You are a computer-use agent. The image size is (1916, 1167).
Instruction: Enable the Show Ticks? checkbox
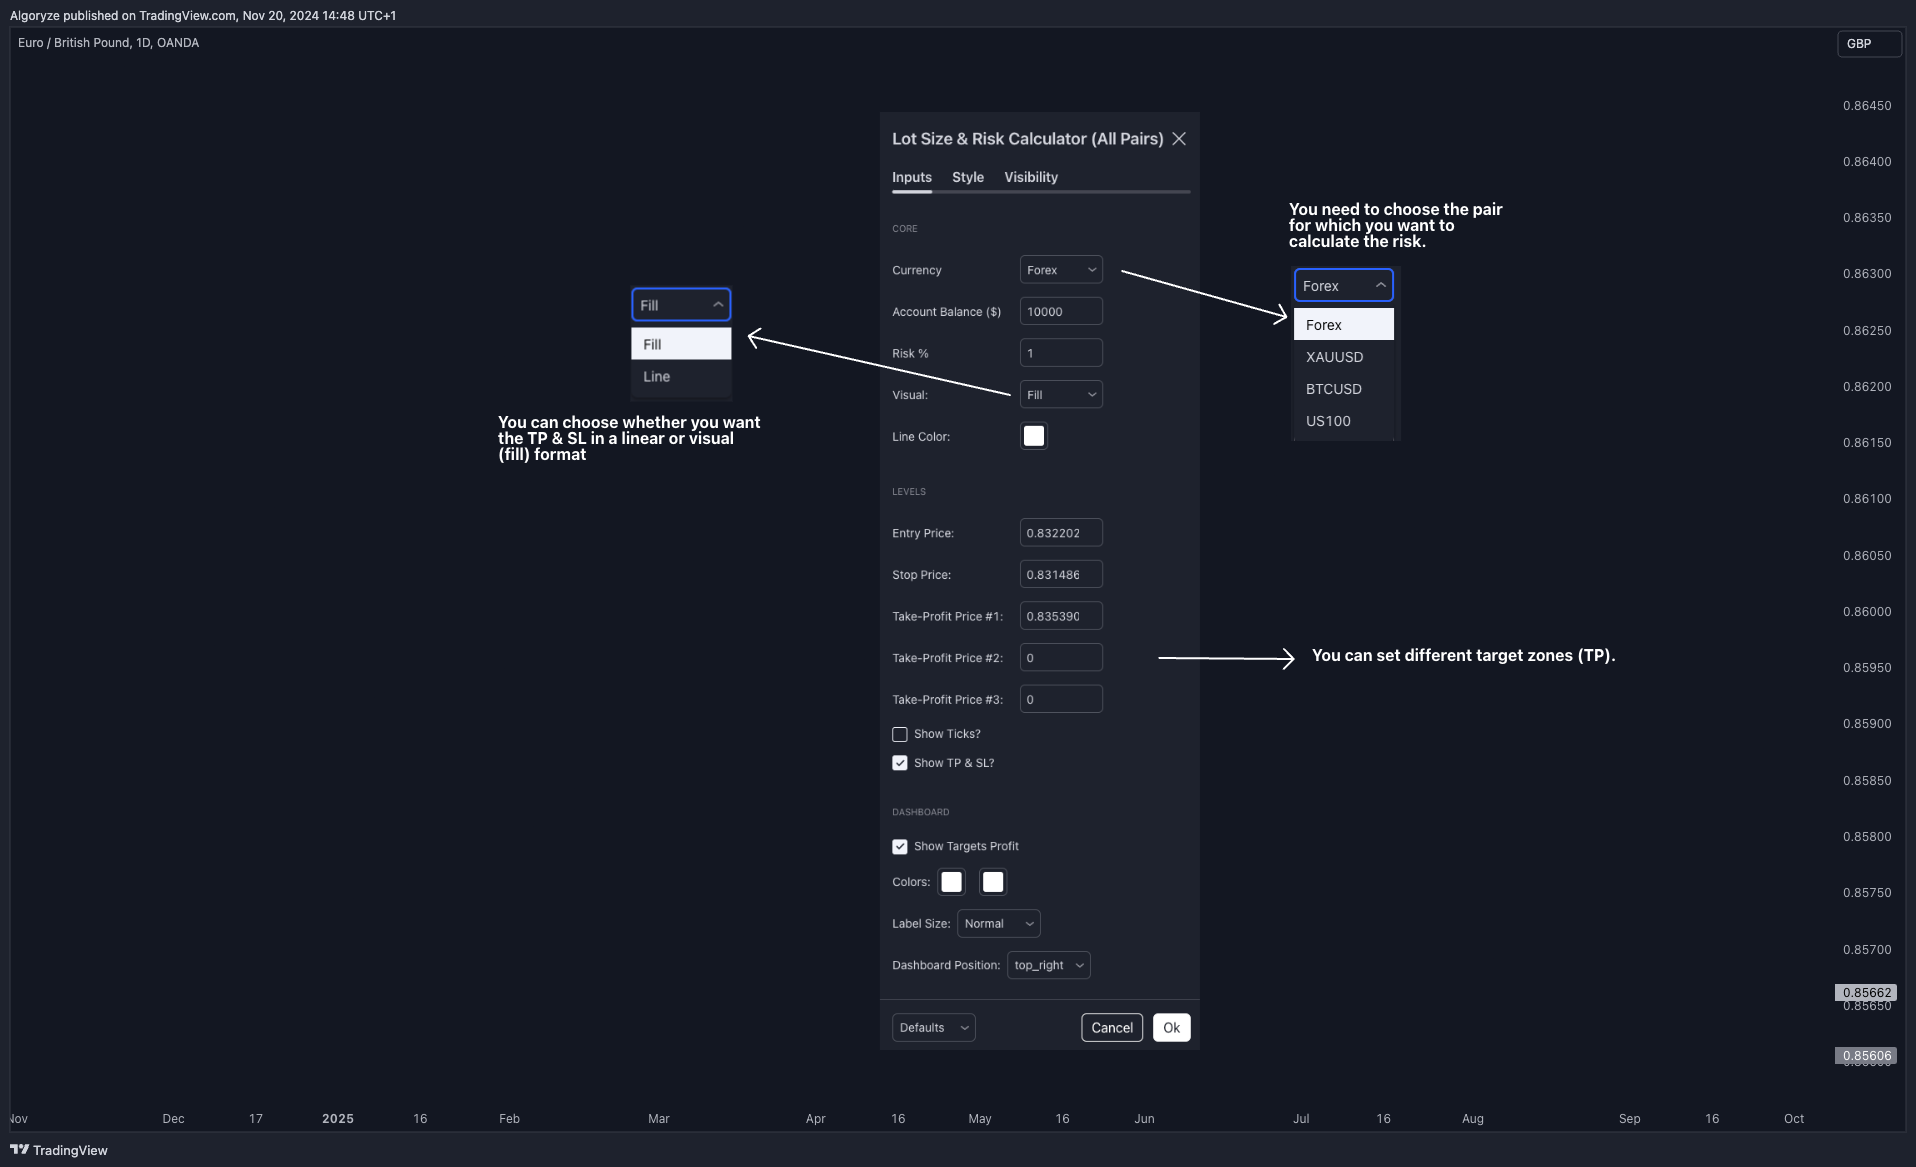coord(900,734)
